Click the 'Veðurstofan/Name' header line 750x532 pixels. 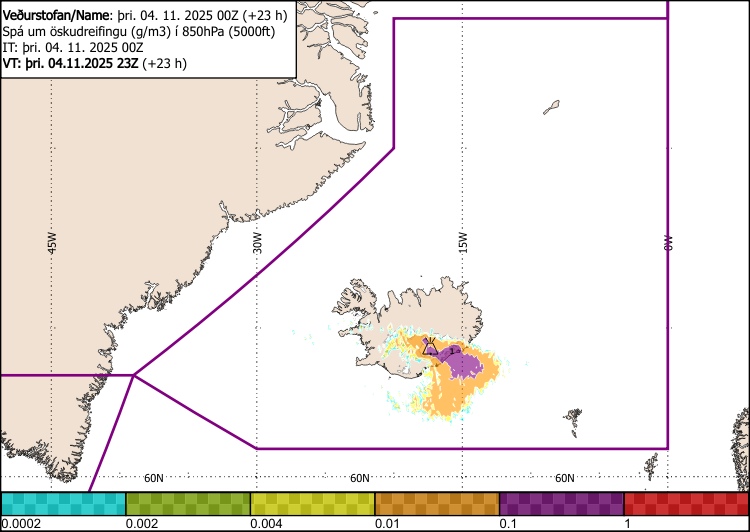[145, 15]
